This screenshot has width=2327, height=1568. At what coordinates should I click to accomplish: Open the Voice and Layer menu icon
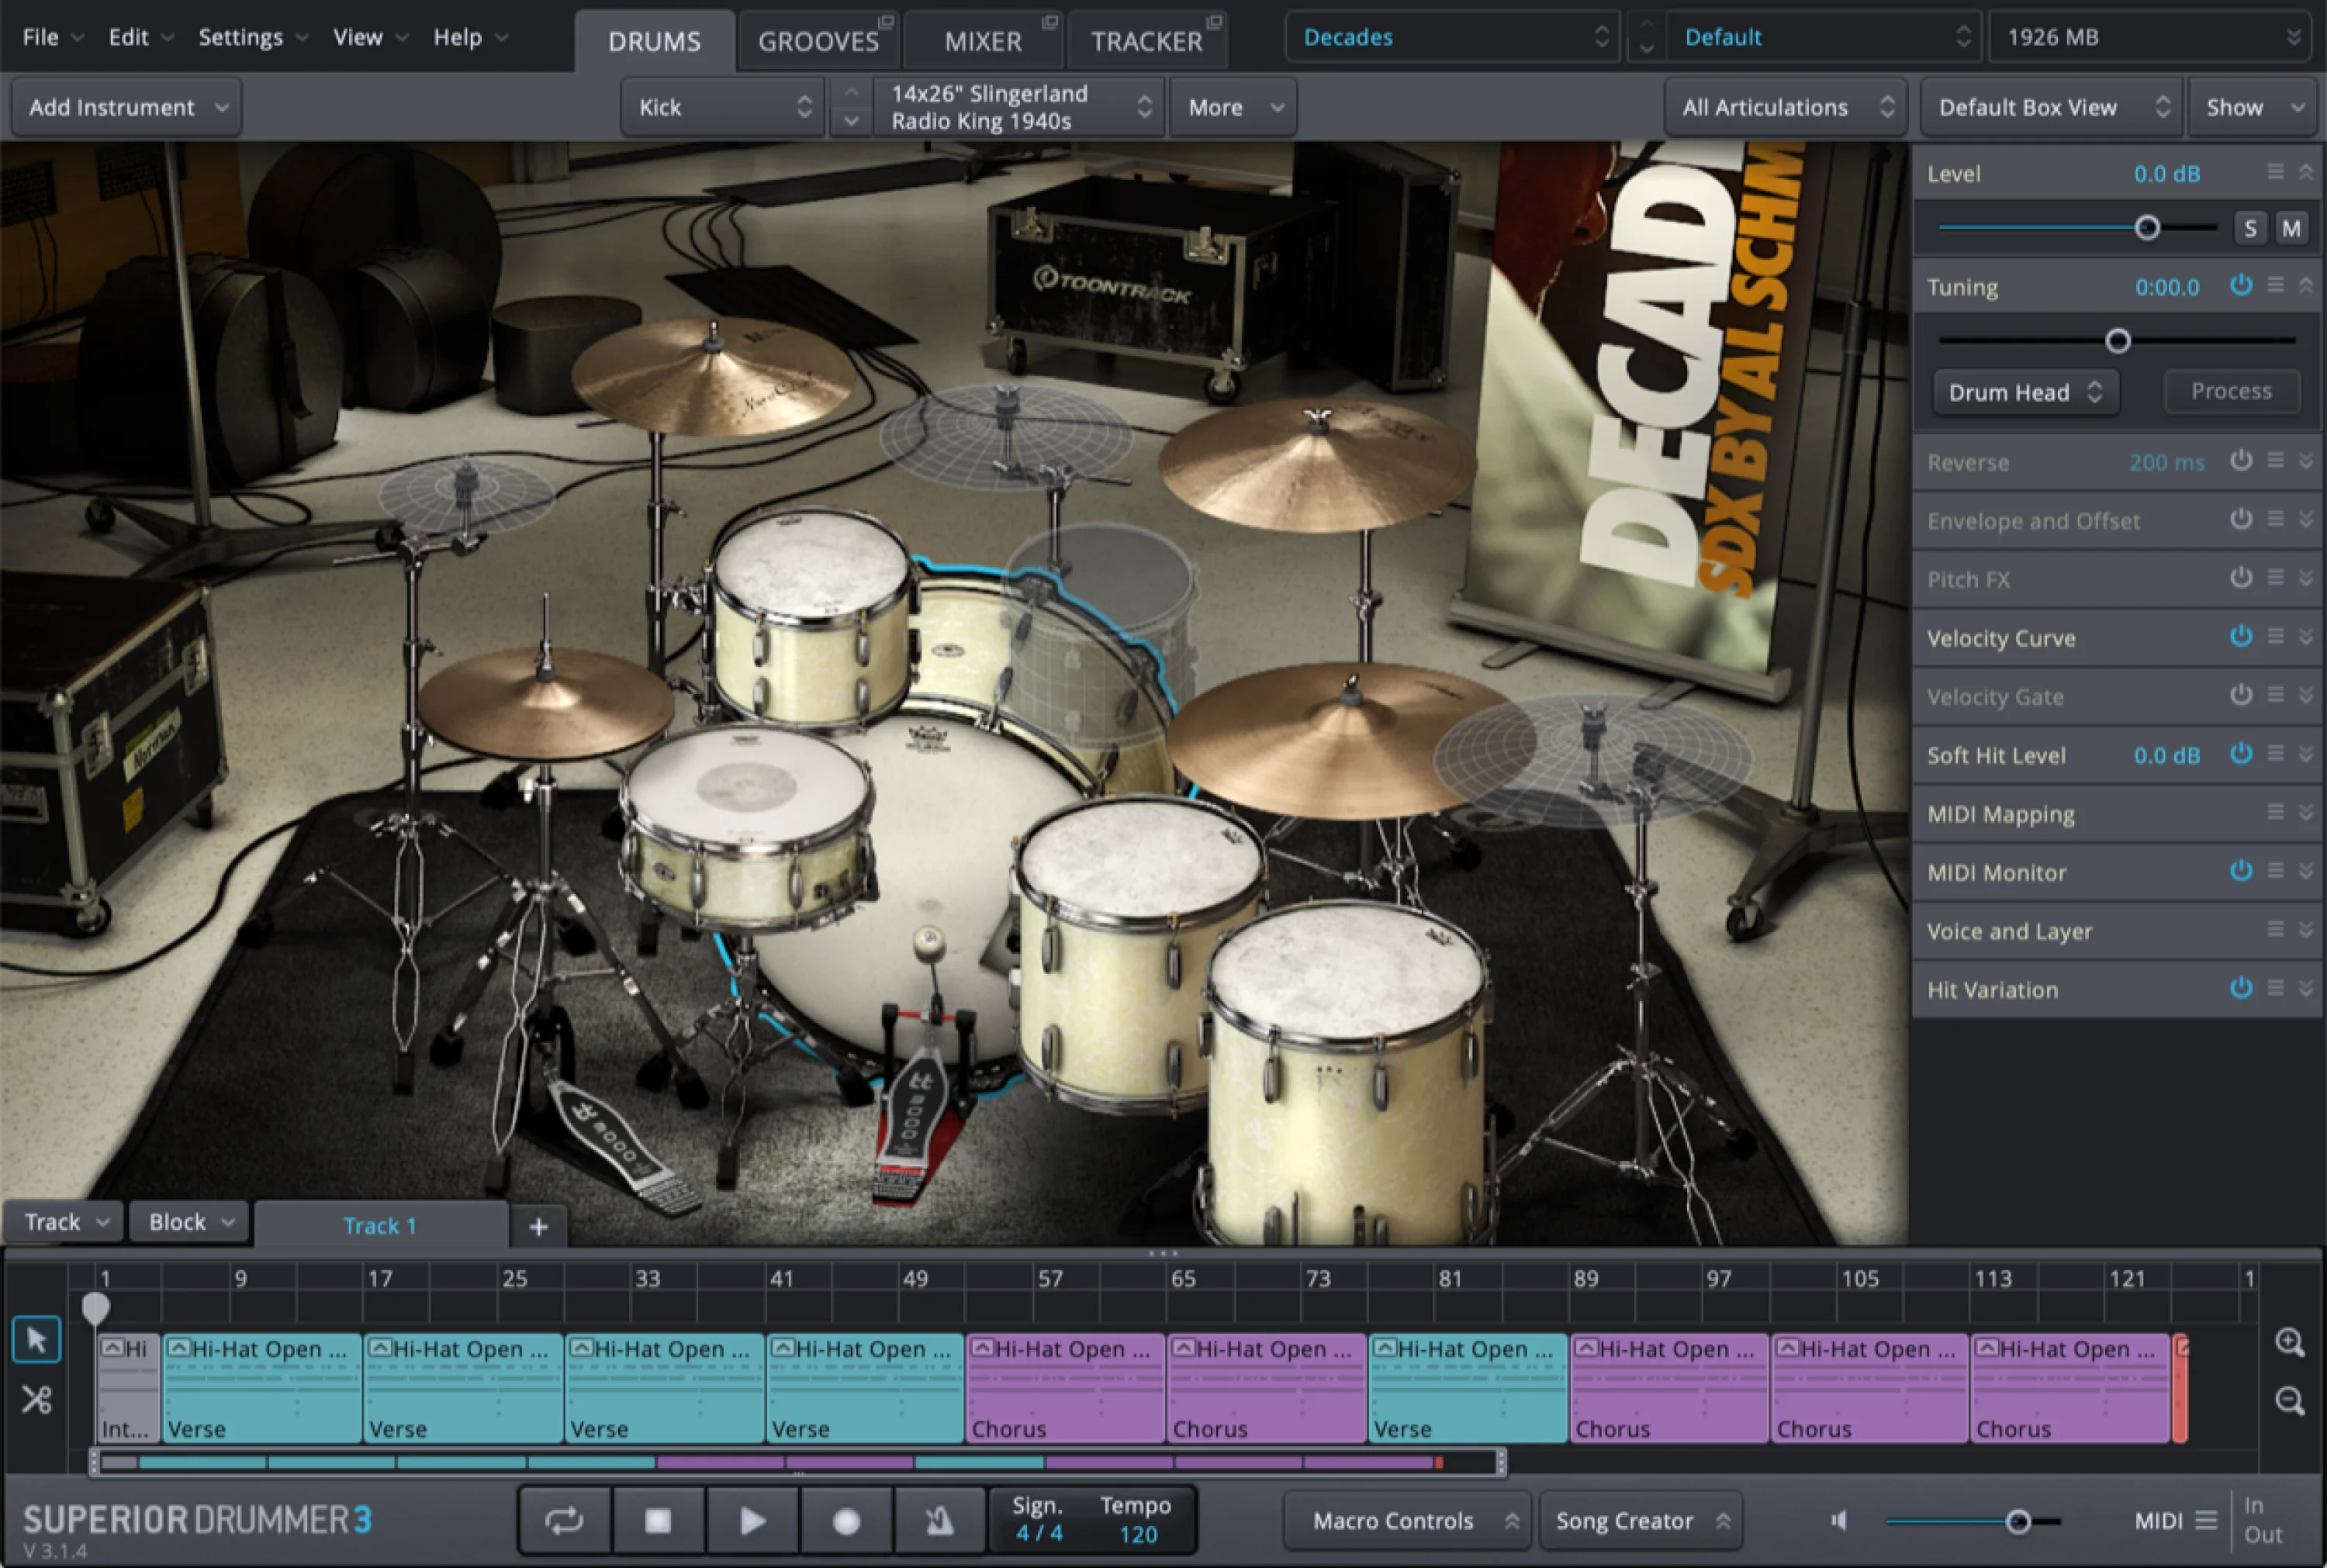coord(2275,929)
